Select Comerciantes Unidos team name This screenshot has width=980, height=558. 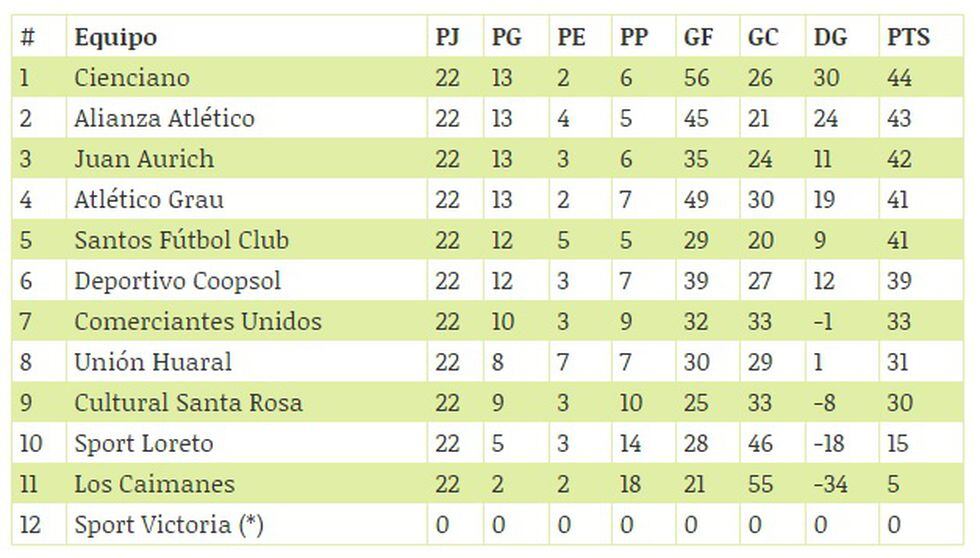point(198,322)
